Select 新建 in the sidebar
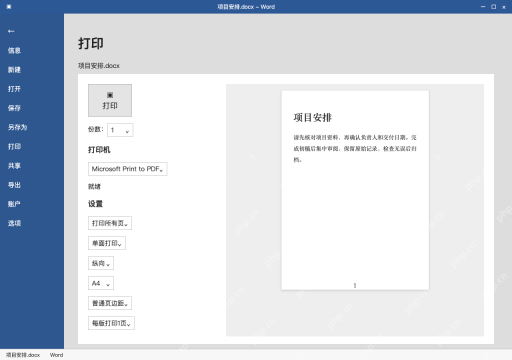Image resolution: width=512 pixels, height=360 pixels. coord(14,70)
